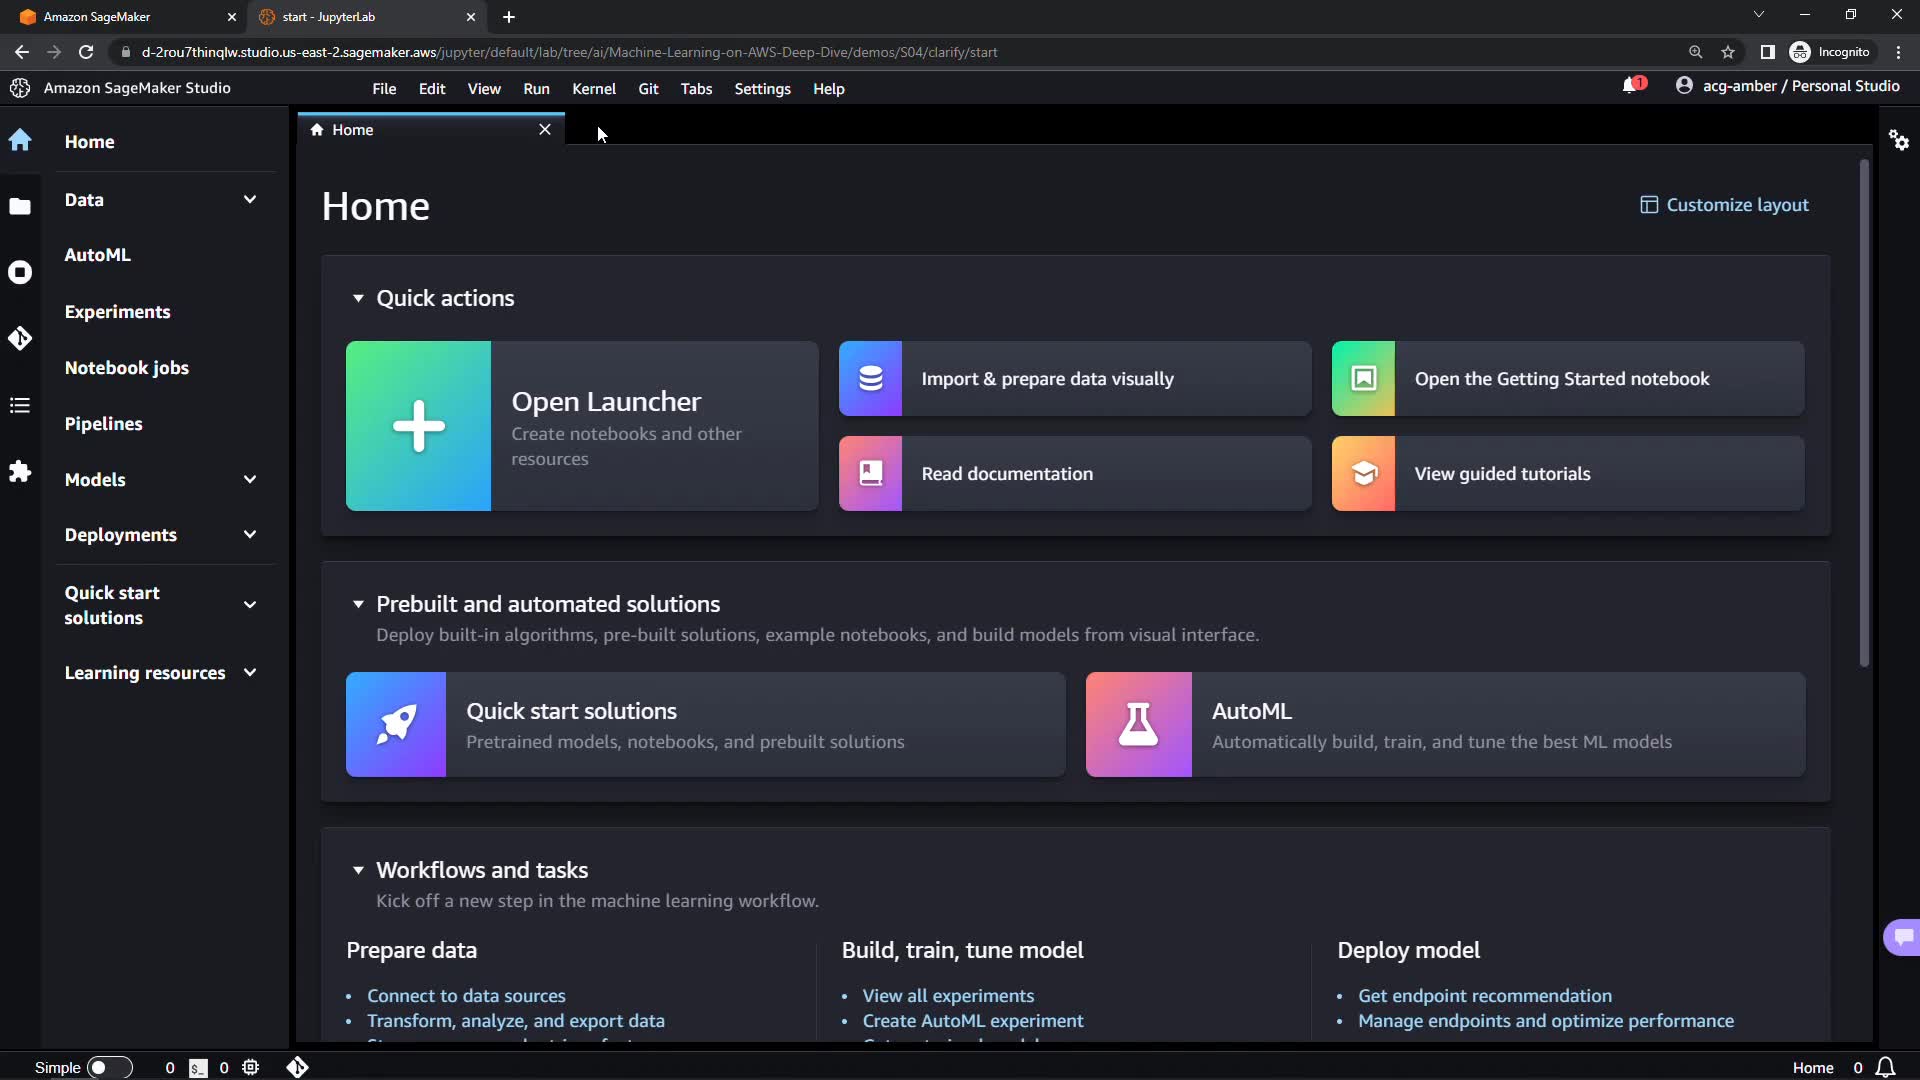Screen dimensions: 1920x1080
Task: Click the chat feedback bubble icon
Action: [1902, 937]
